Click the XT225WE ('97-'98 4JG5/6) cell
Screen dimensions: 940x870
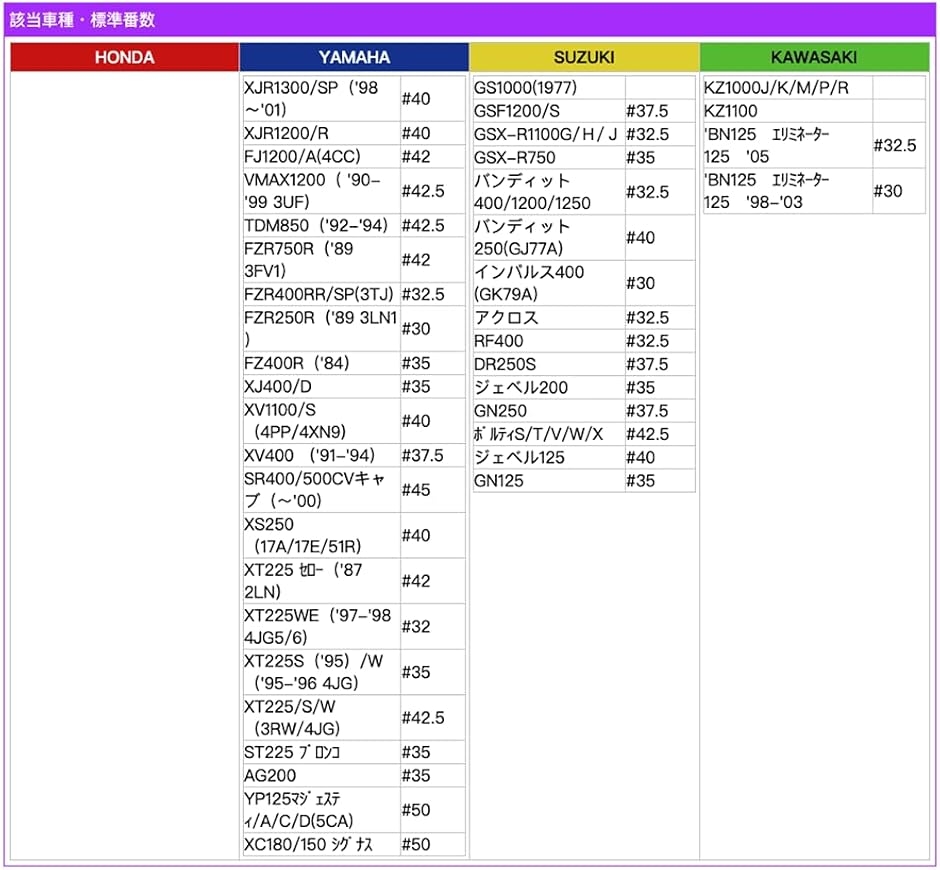321,627
